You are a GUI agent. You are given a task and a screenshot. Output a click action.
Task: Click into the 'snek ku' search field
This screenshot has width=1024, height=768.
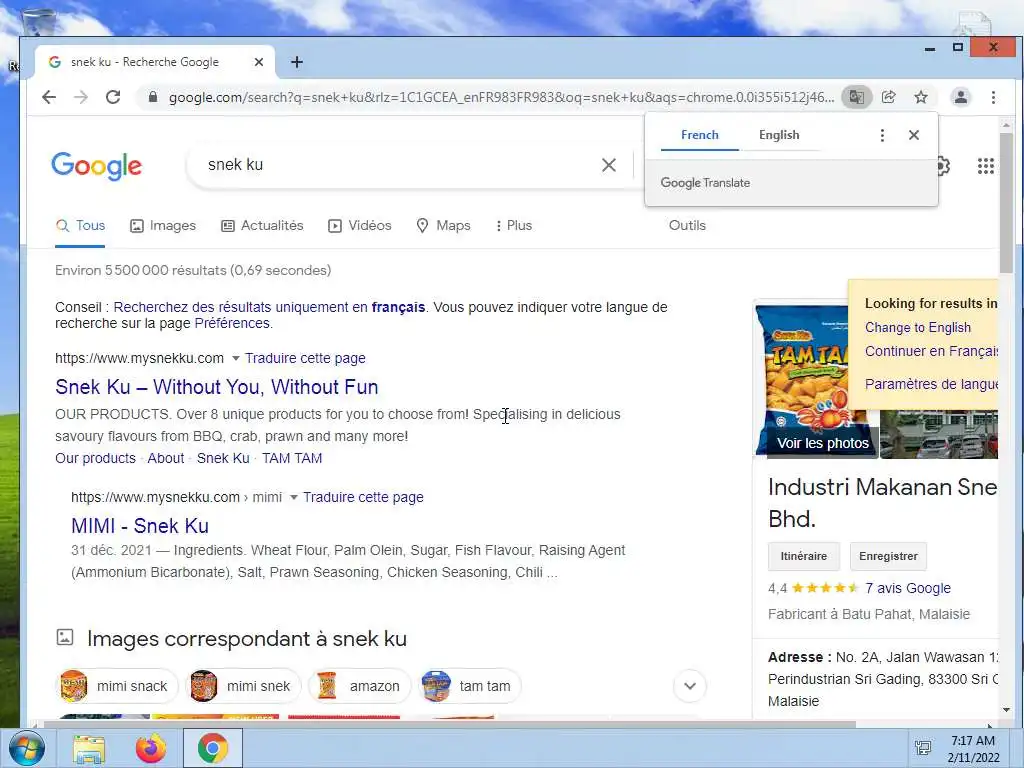pyautogui.click(x=392, y=165)
